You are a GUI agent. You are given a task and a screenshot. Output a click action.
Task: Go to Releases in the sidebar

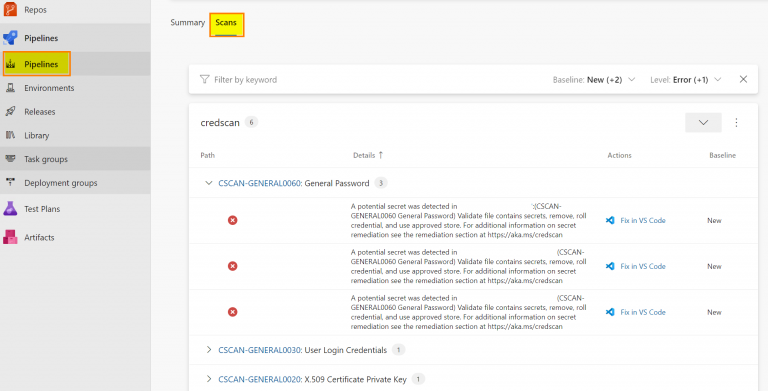click(40, 112)
